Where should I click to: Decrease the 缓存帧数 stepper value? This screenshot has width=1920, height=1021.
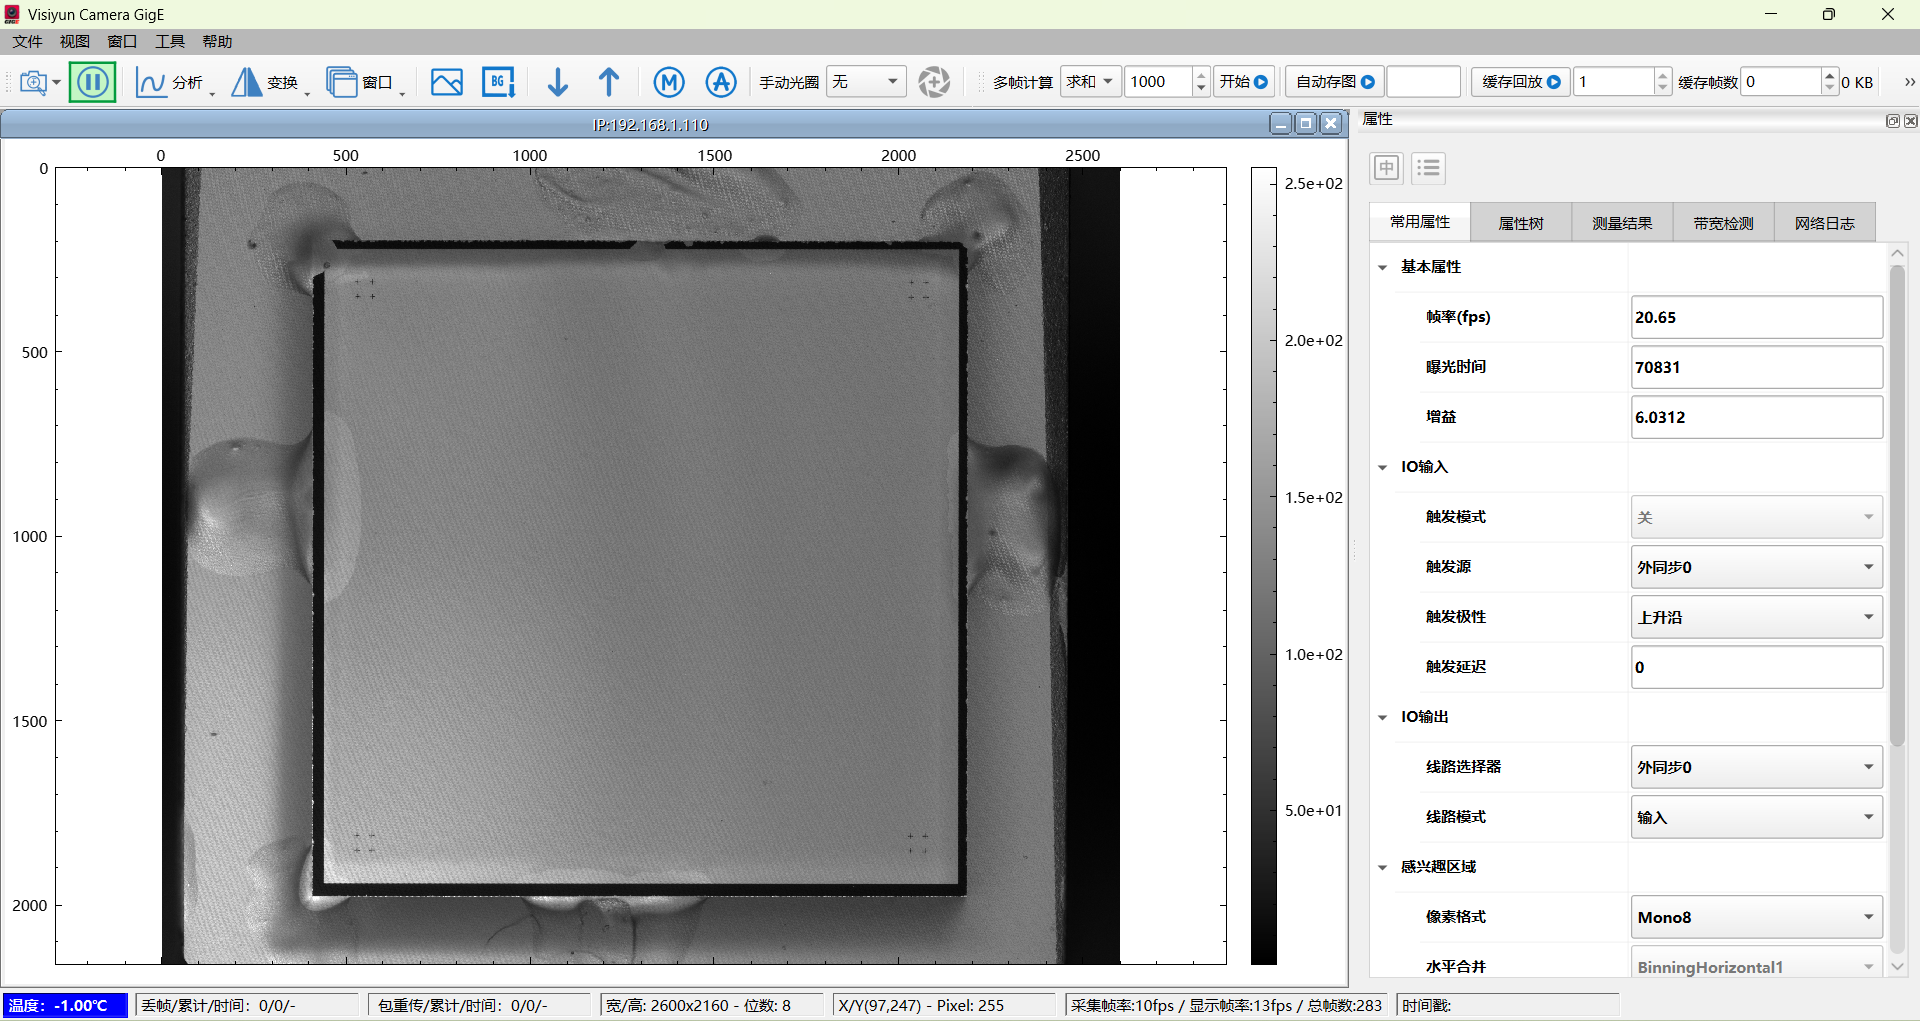(1829, 89)
